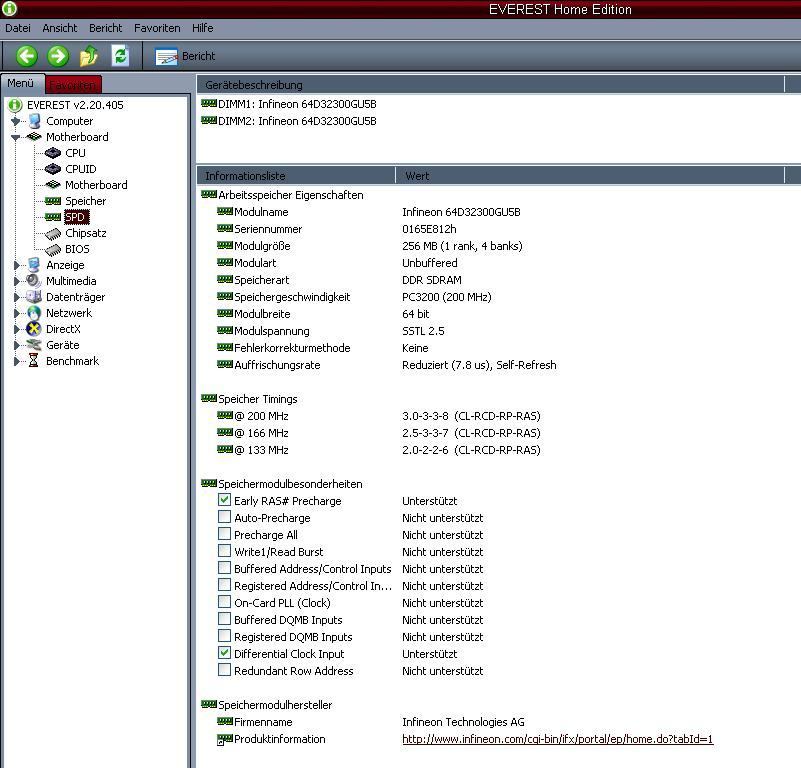This screenshot has width=801, height=768.
Task: Click the DIMM1 memory module icon
Action: coord(209,104)
